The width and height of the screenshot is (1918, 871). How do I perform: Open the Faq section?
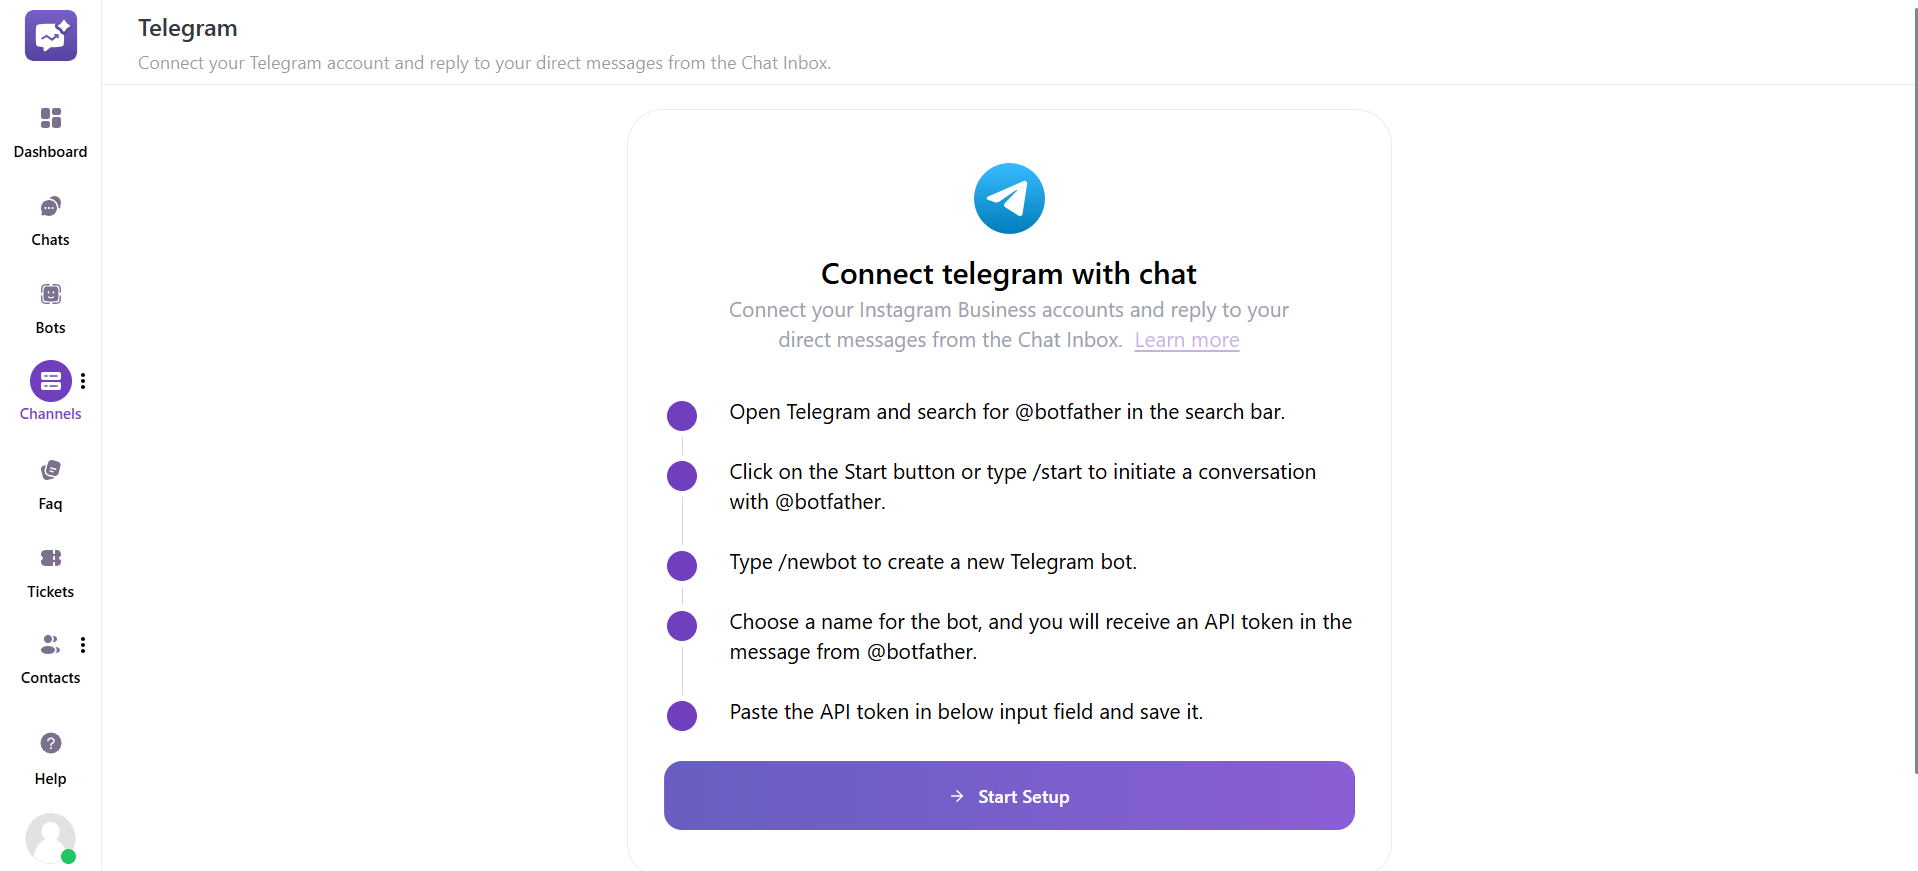click(x=50, y=469)
